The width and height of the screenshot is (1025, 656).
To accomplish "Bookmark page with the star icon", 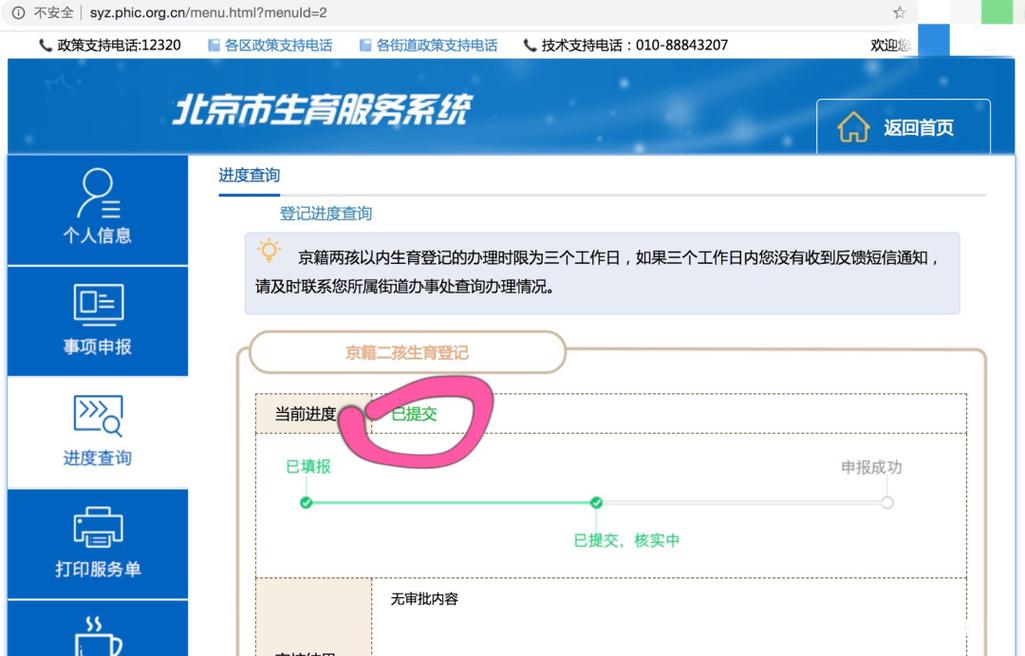I will pyautogui.click(x=899, y=12).
